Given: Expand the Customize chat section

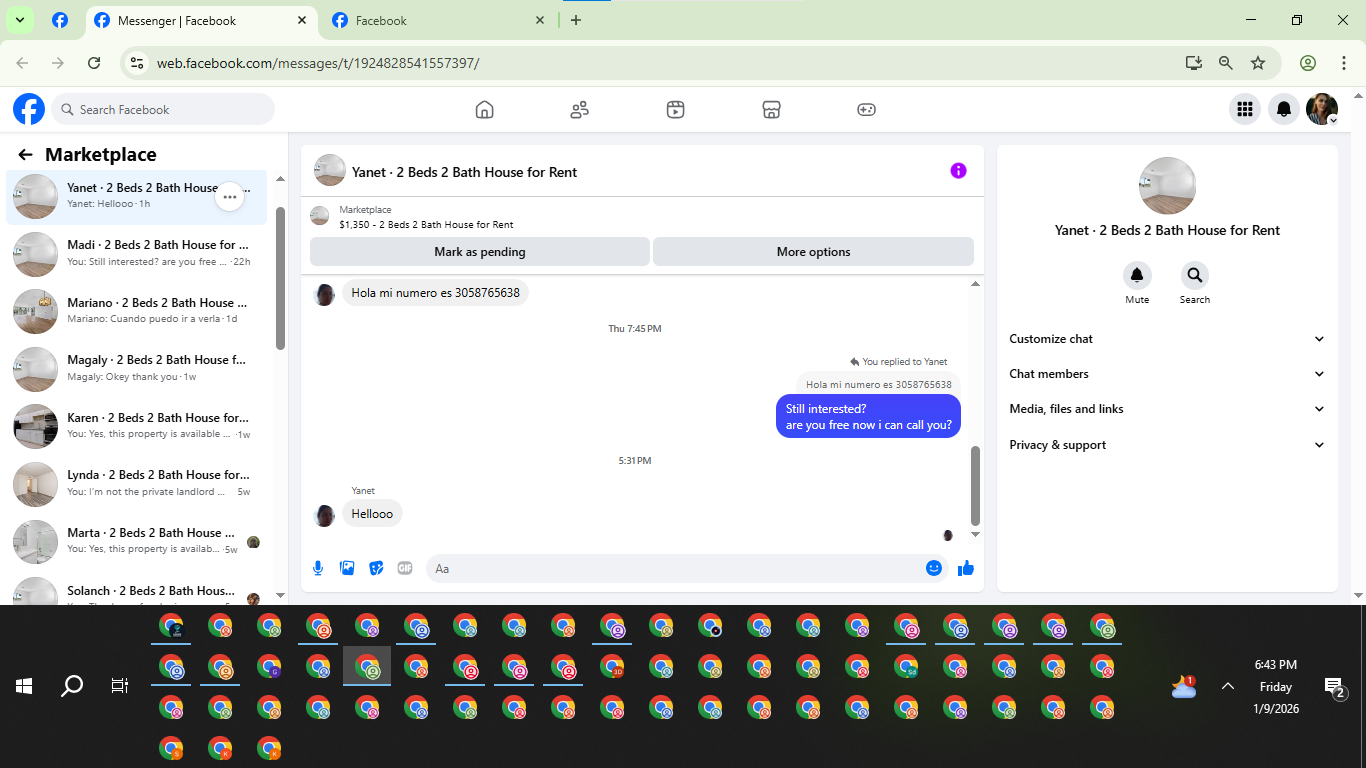Looking at the screenshot, I should pos(1167,339).
